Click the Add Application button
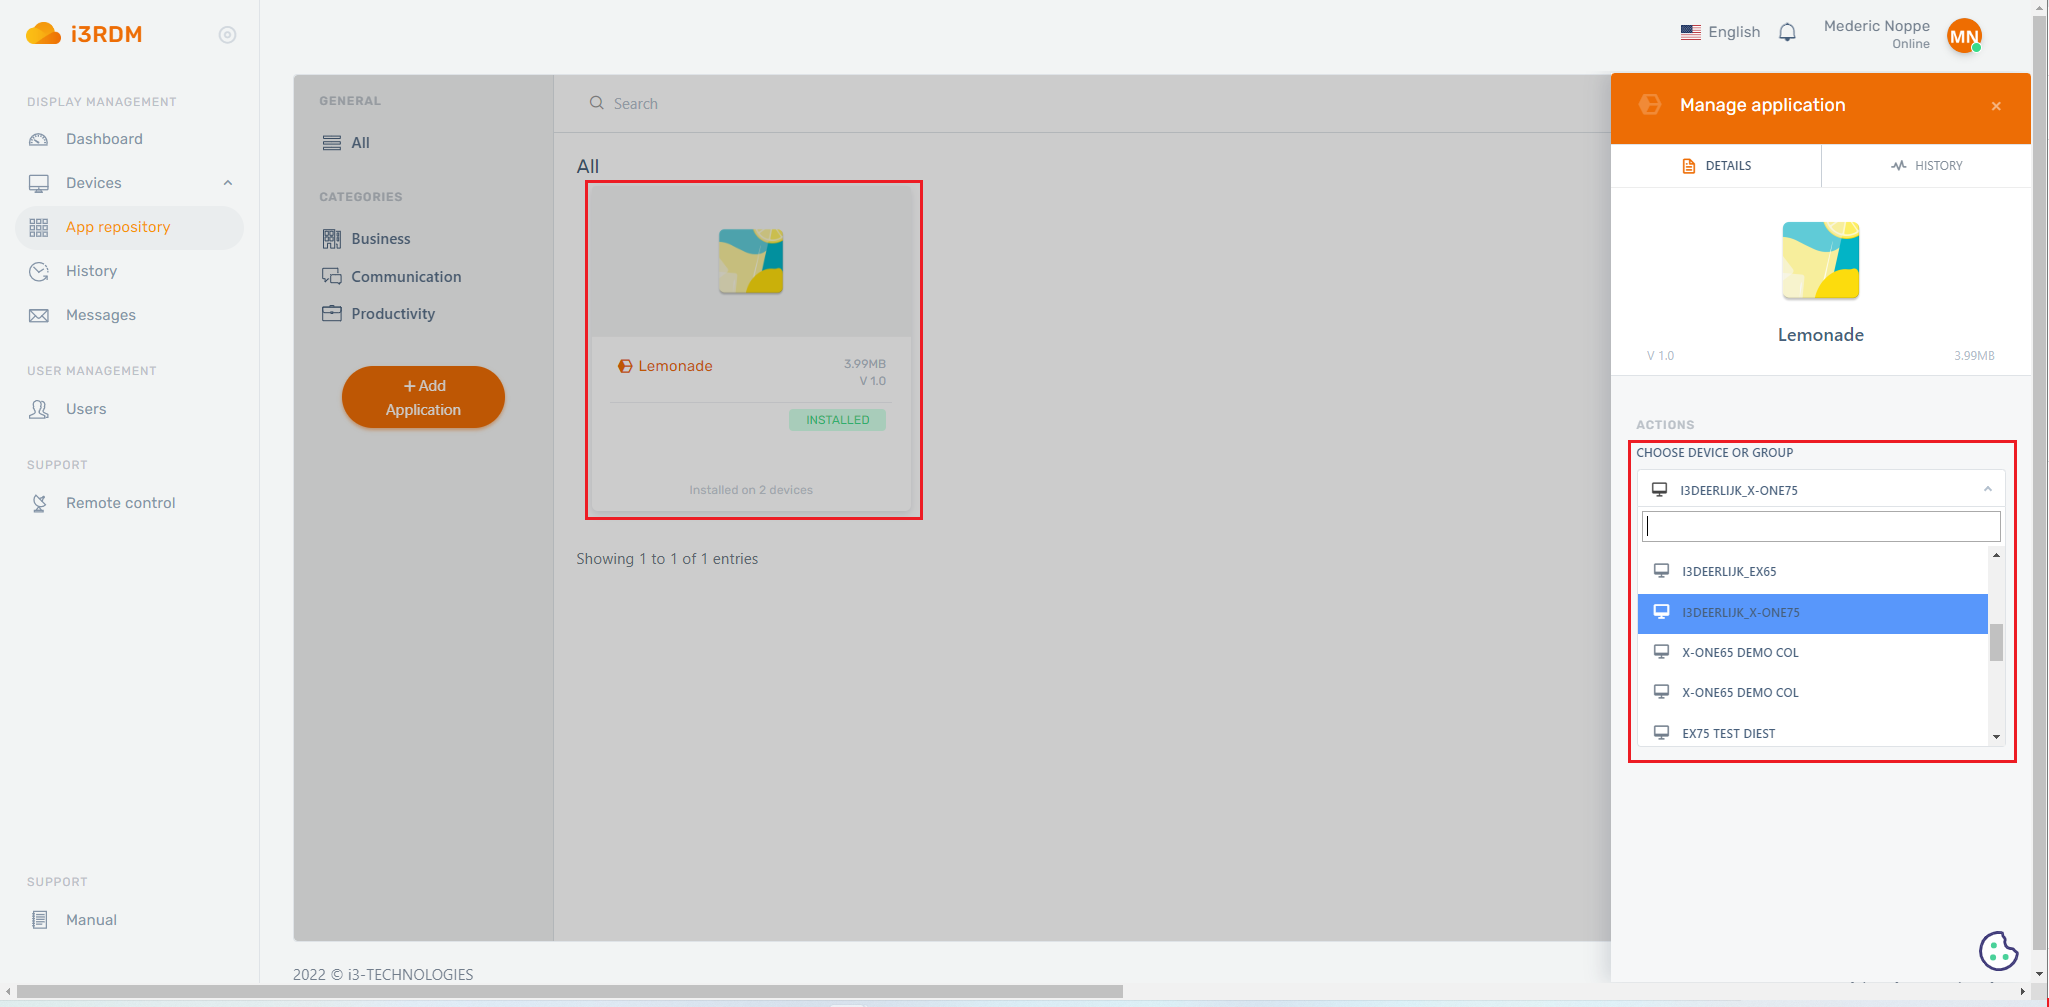The height and width of the screenshot is (1007, 2049). tap(423, 397)
